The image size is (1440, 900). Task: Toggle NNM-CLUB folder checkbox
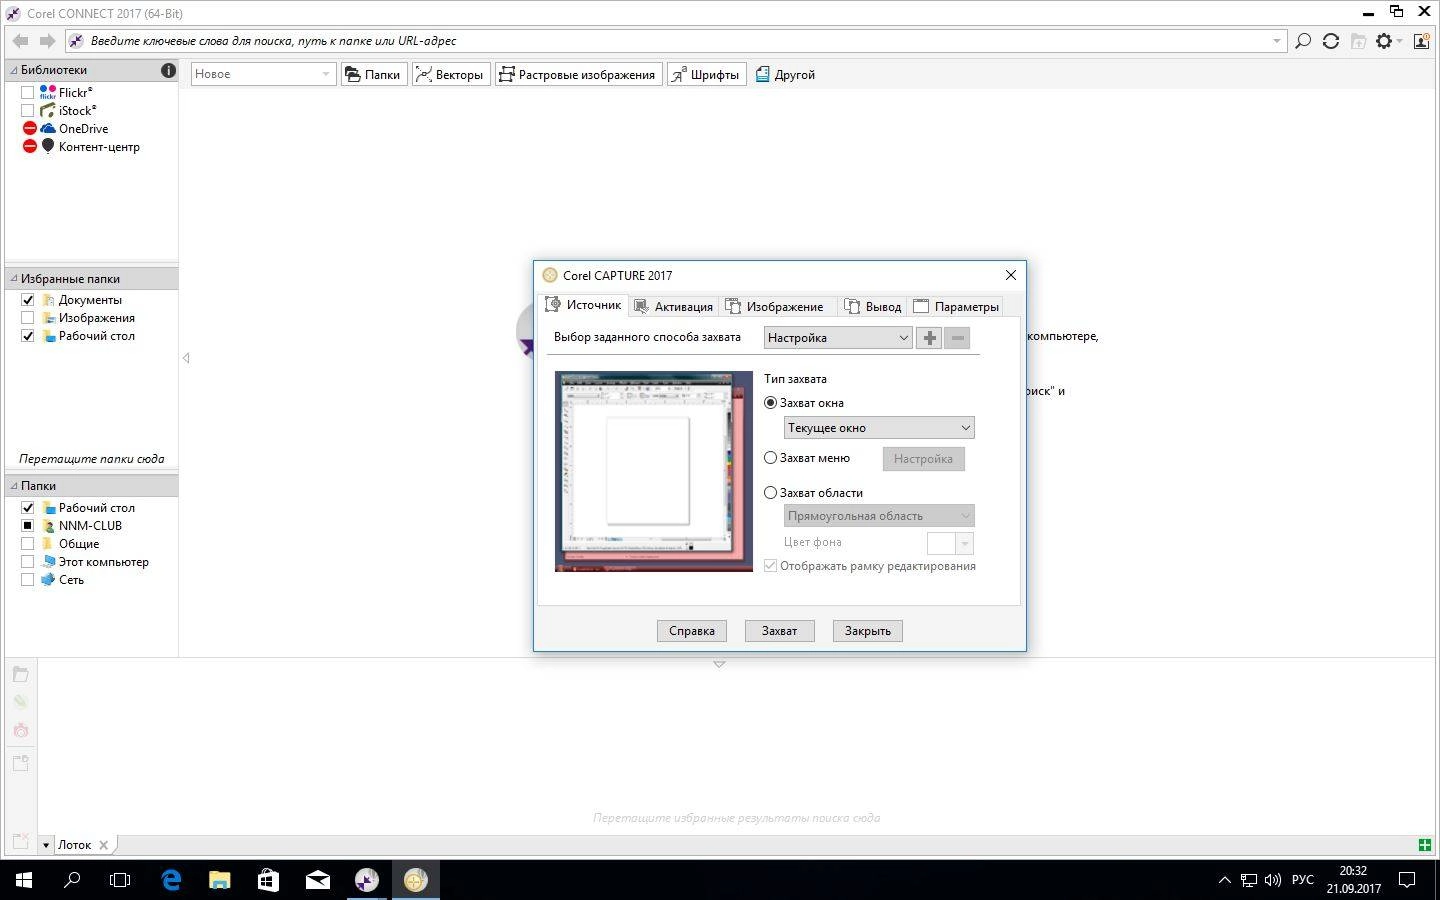point(28,526)
